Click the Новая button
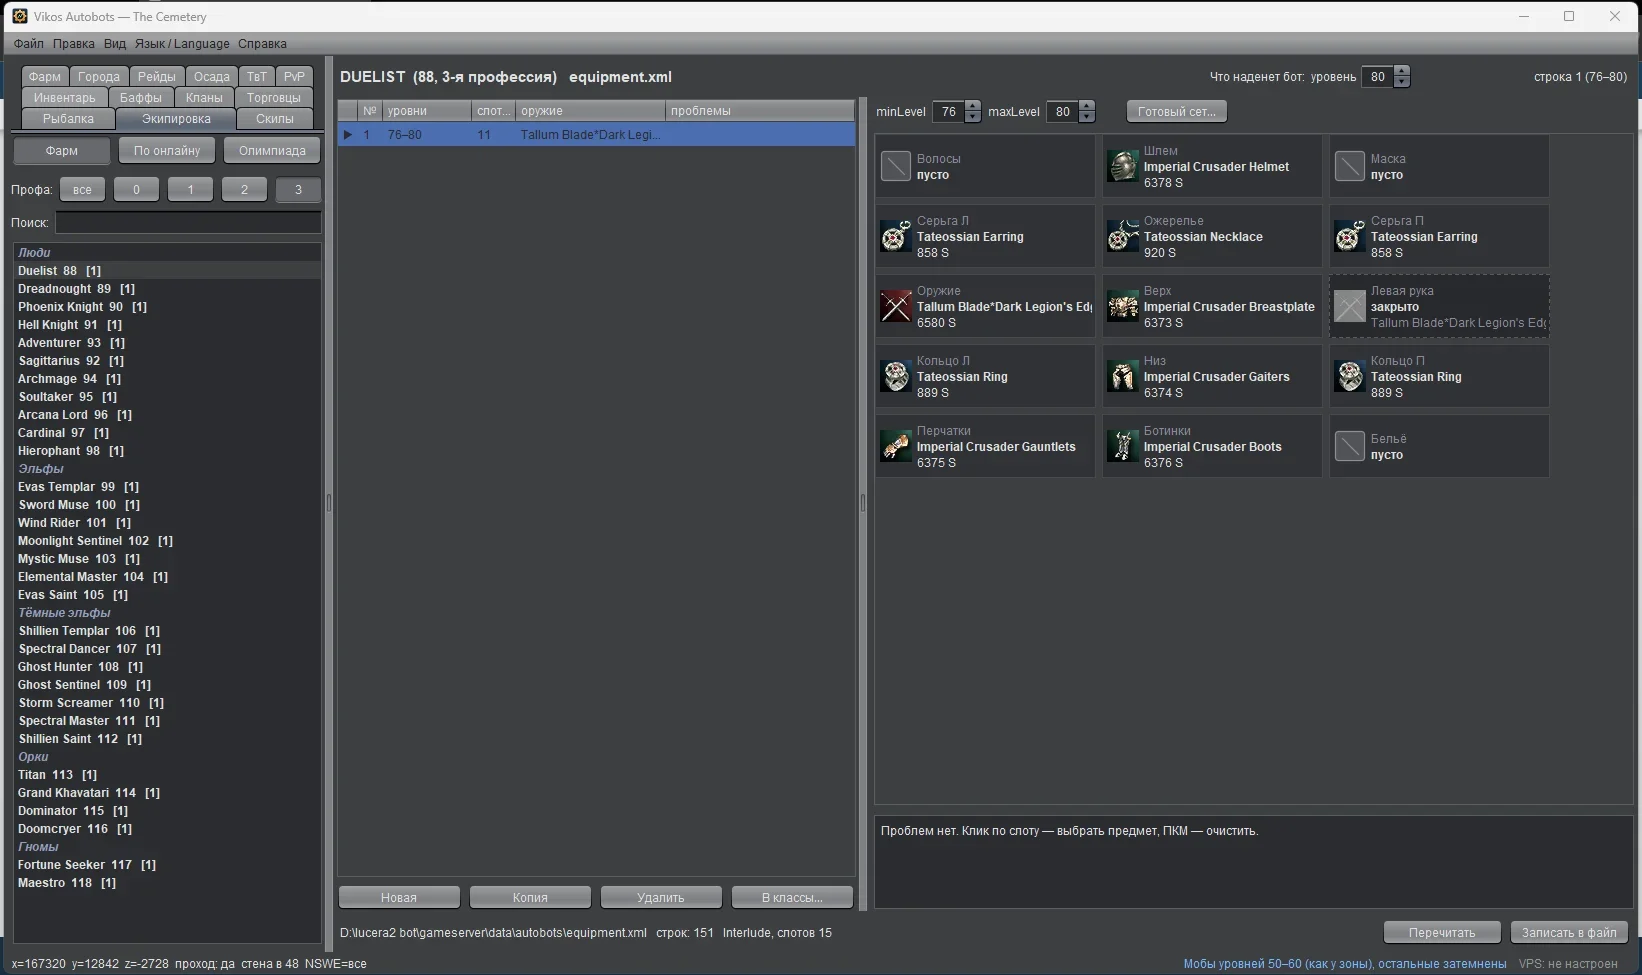 click(x=399, y=897)
